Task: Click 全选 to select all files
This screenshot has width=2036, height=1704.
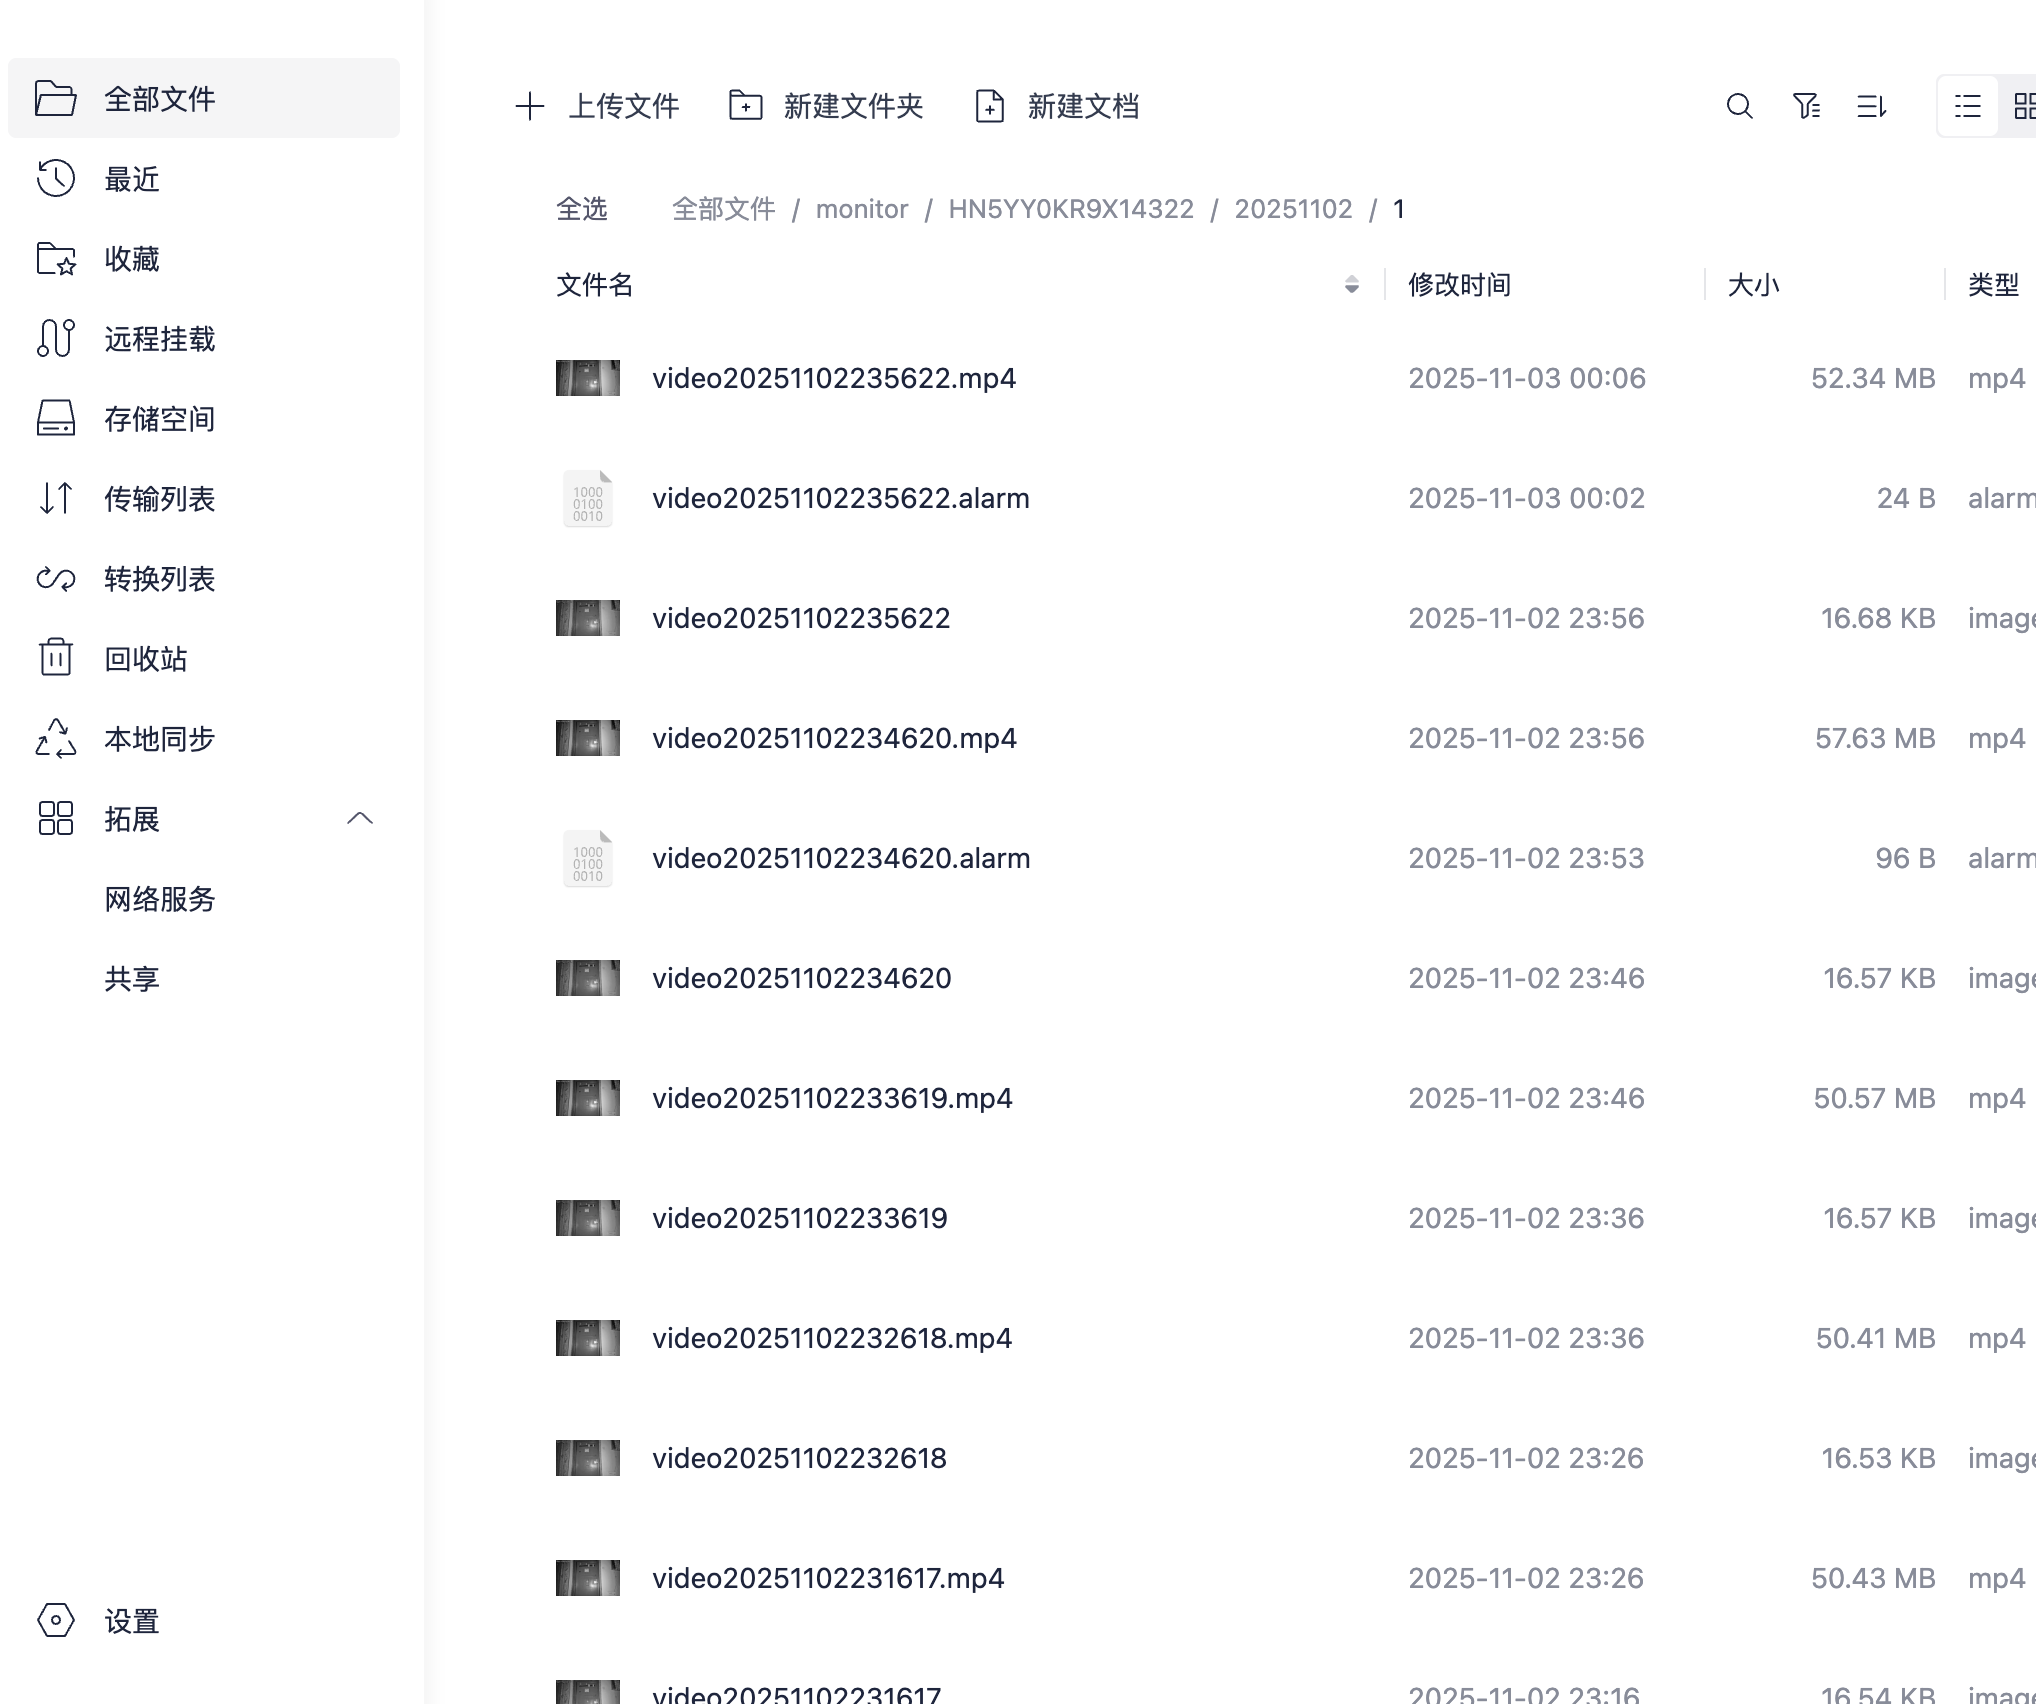Action: click(581, 209)
